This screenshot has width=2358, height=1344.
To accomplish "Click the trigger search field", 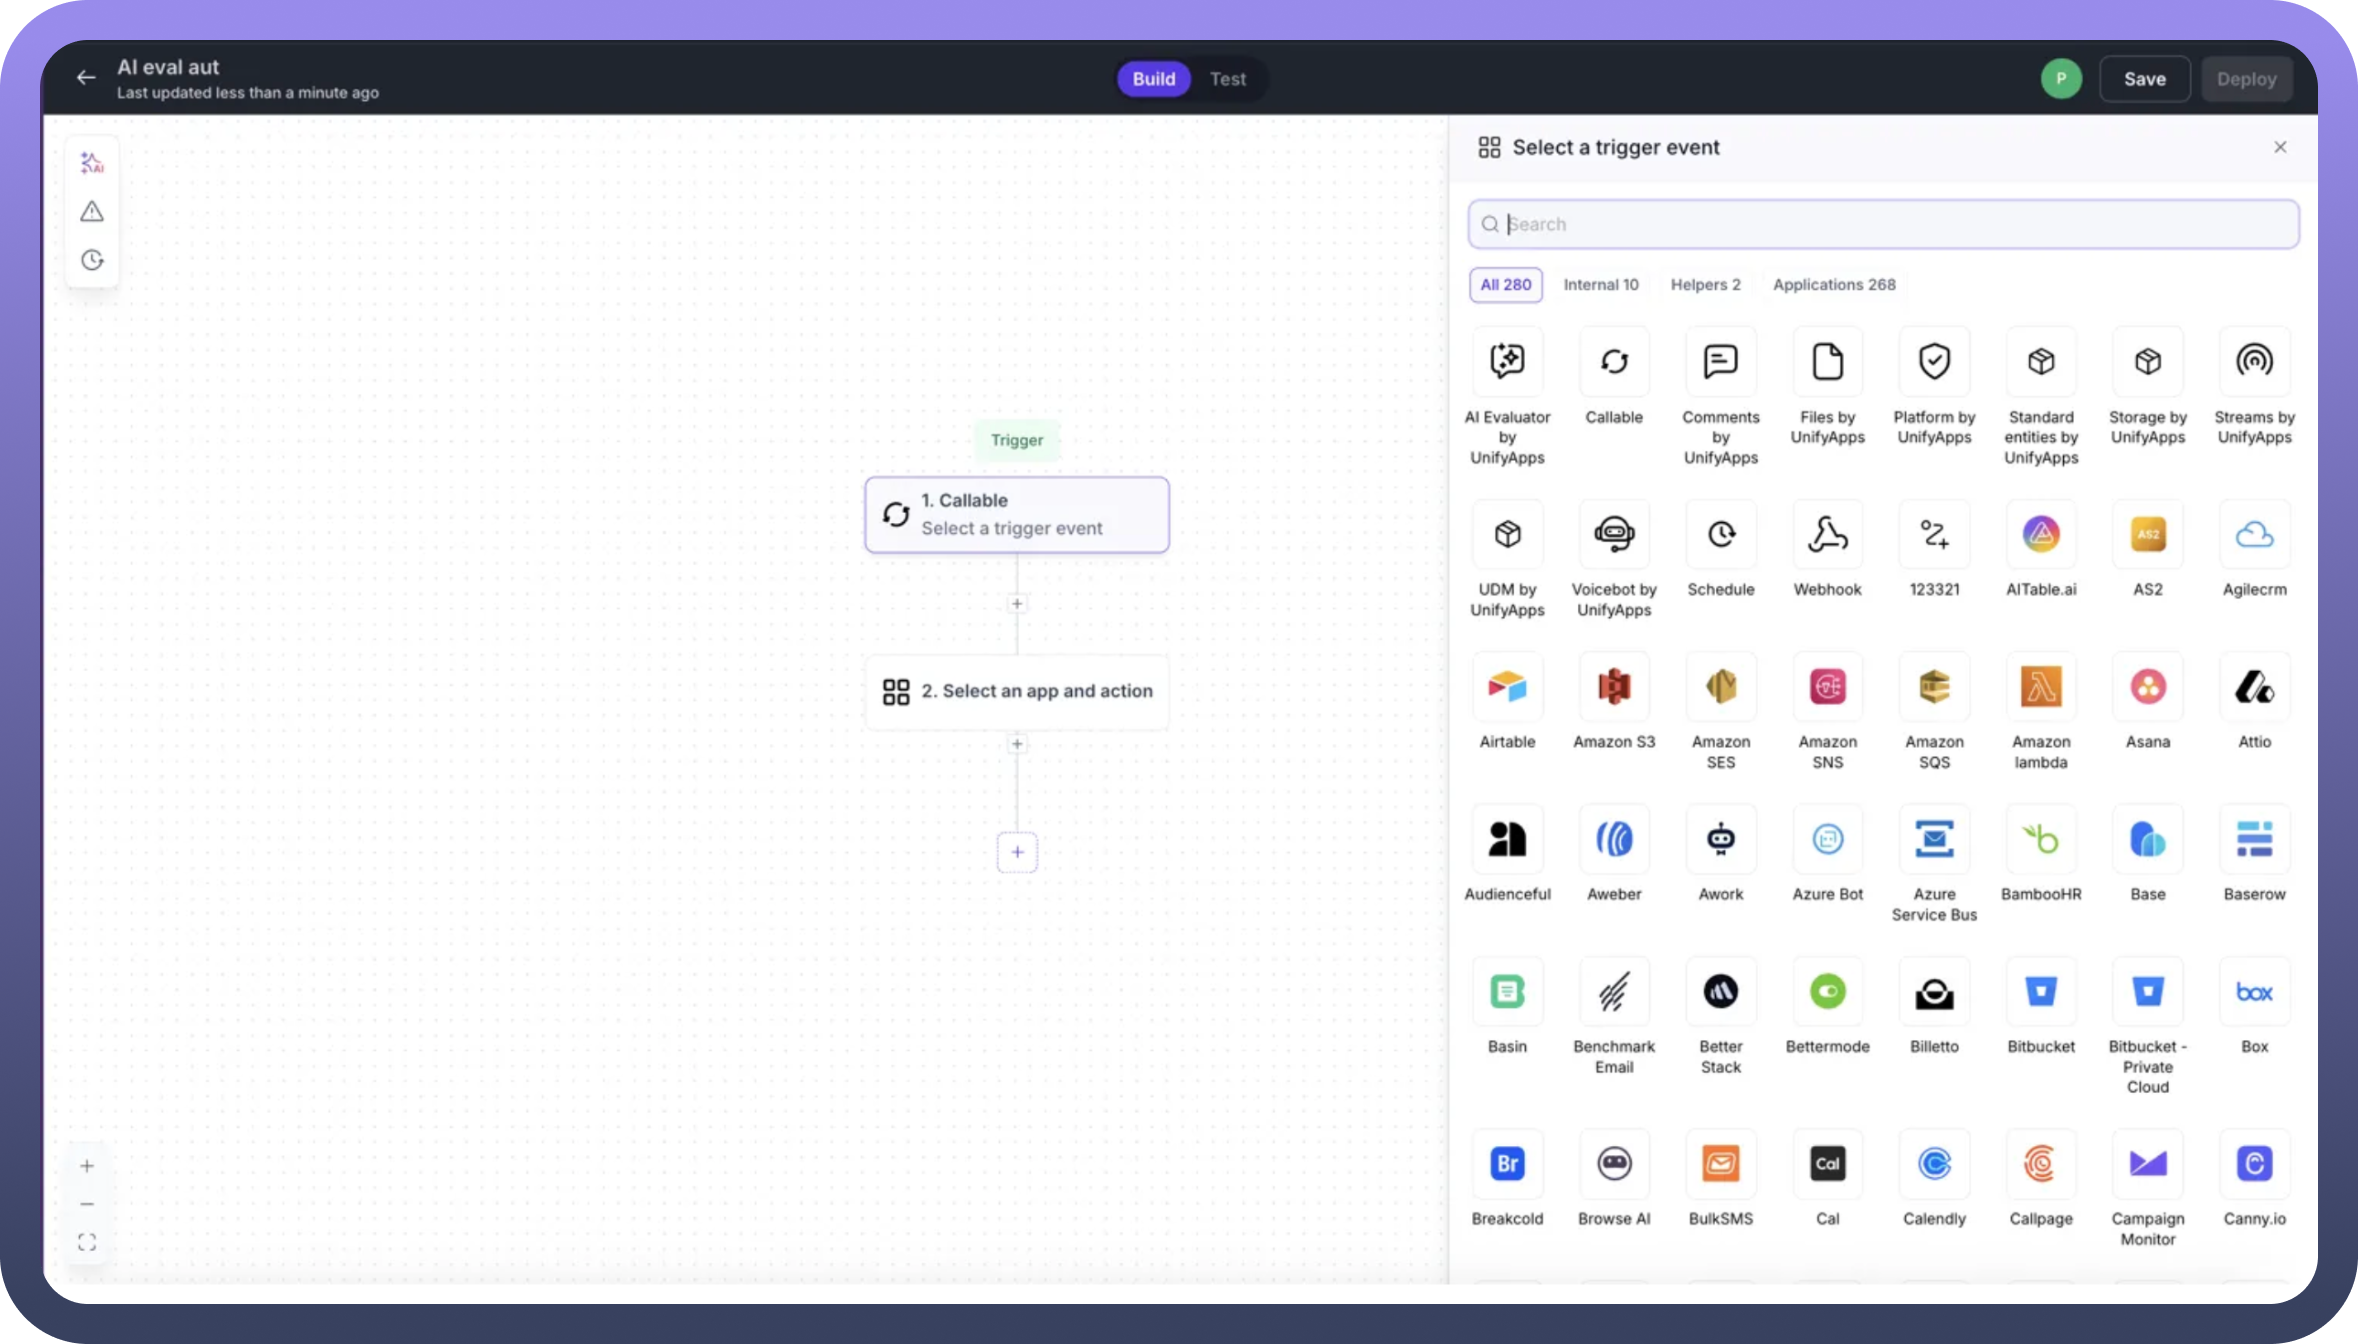I will [x=1883, y=224].
